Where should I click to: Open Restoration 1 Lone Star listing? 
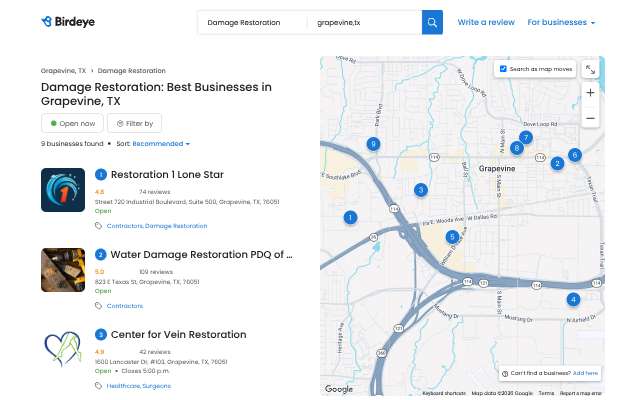coord(167,175)
